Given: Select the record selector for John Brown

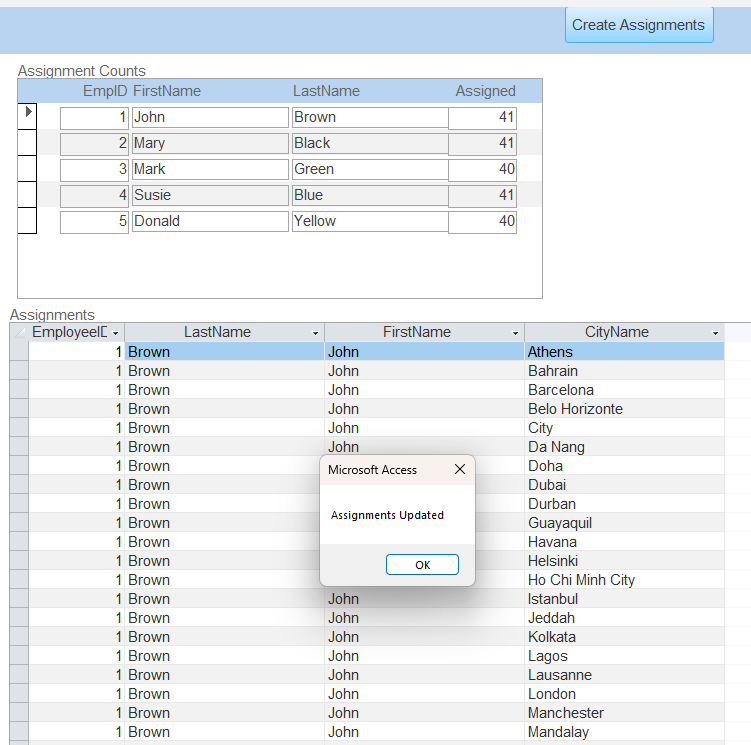Looking at the screenshot, I should (27, 116).
